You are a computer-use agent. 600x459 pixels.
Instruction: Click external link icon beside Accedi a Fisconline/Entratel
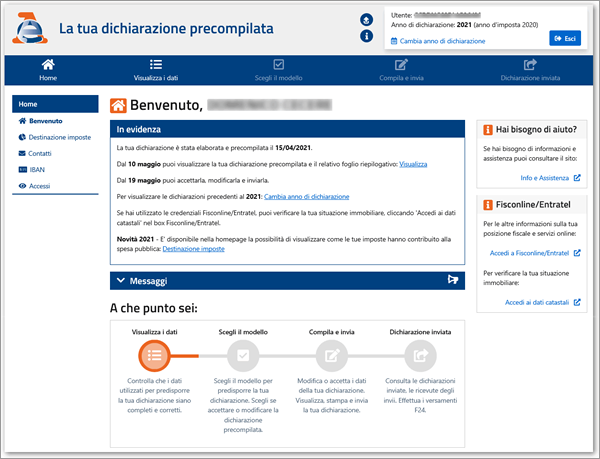tap(577, 253)
